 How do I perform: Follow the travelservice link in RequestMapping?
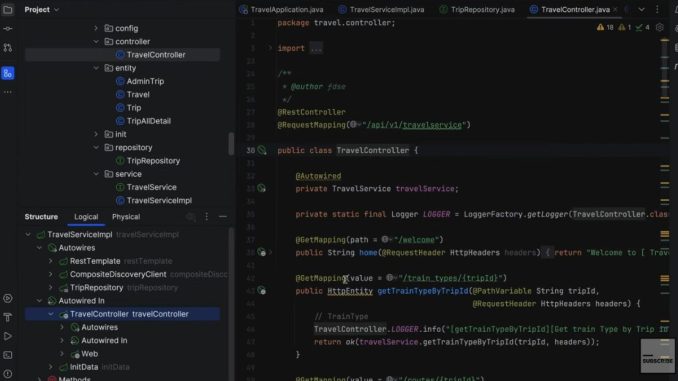pyautogui.click(x=432, y=125)
